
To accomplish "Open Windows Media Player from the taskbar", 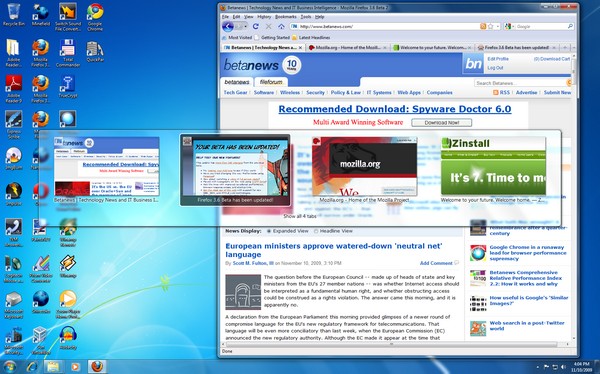I will pos(75,367).
